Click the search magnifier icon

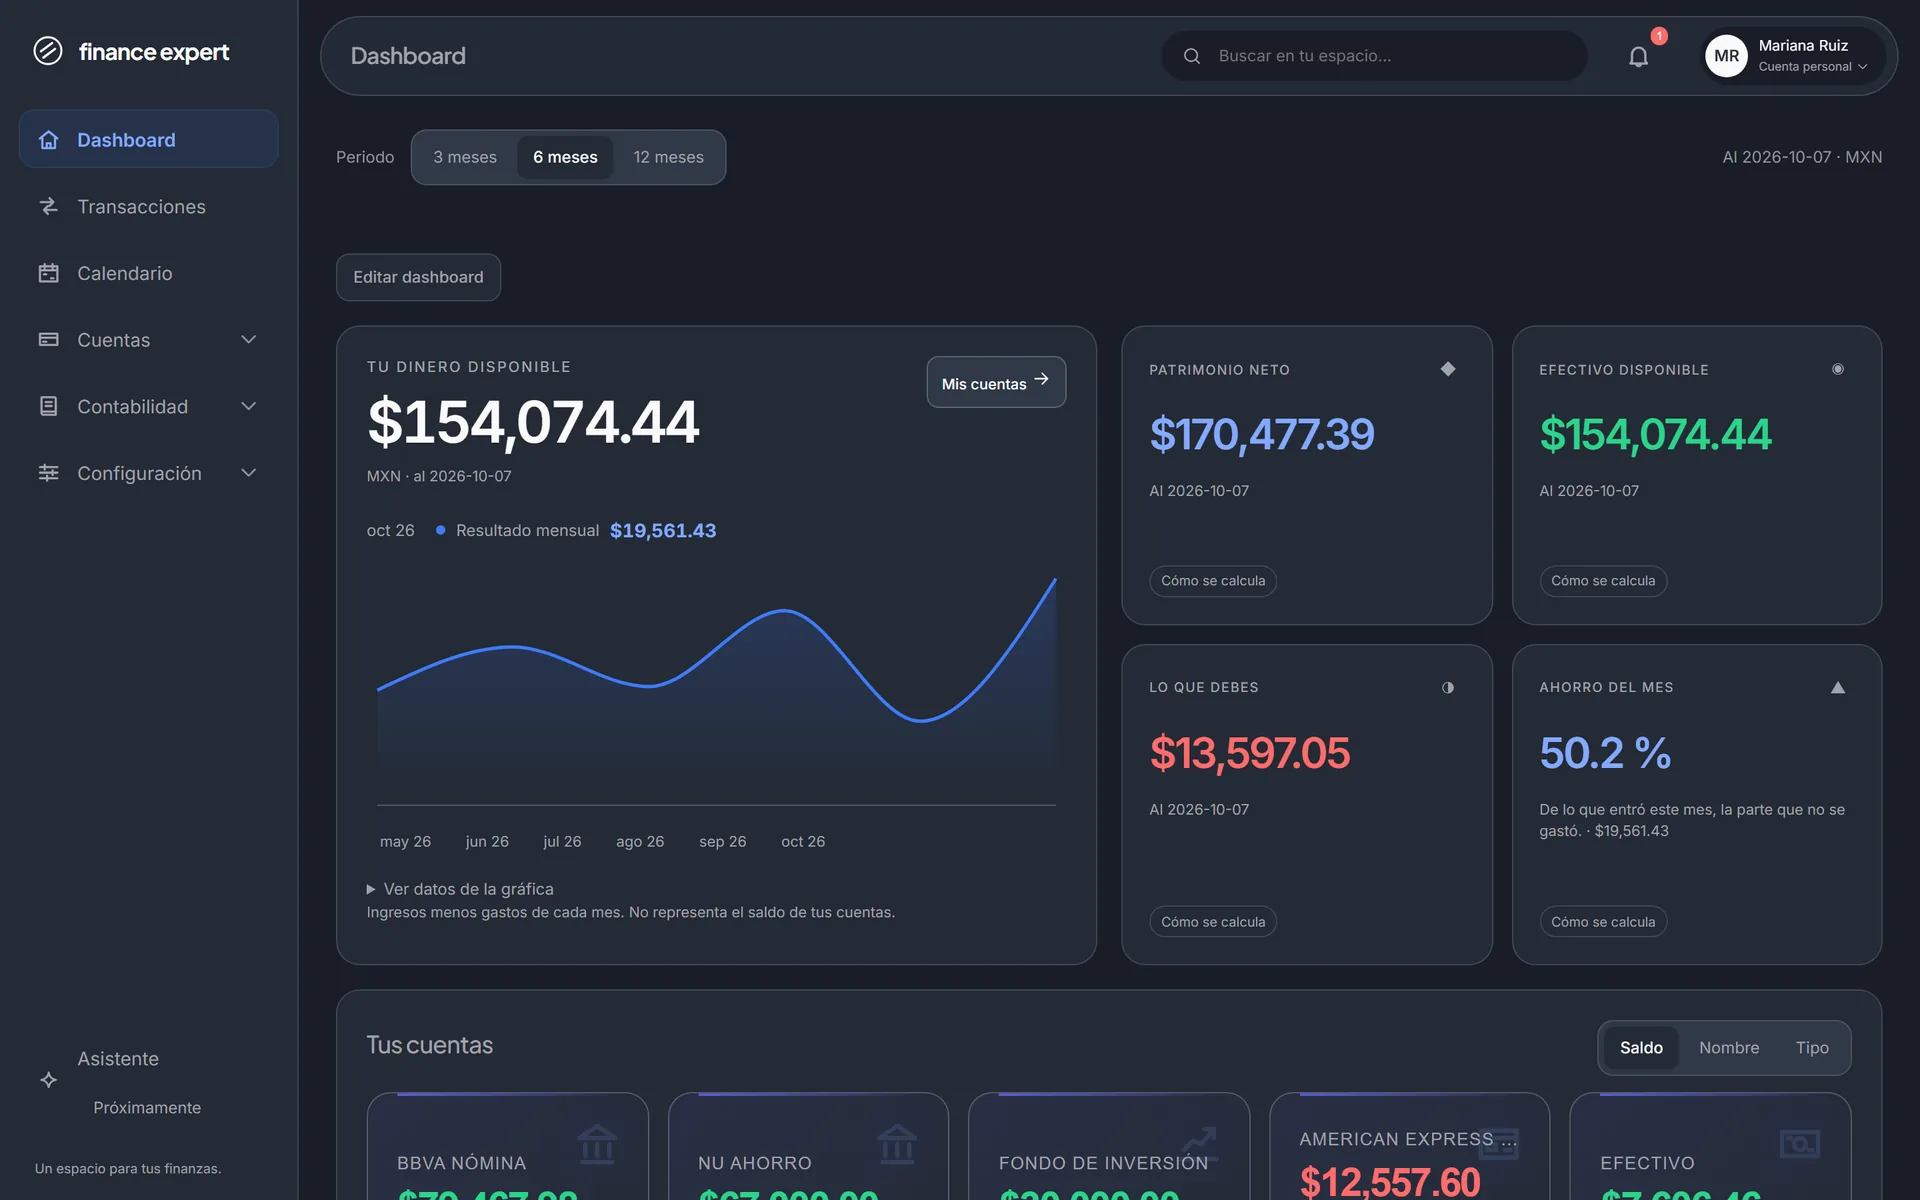(x=1192, y=56)
